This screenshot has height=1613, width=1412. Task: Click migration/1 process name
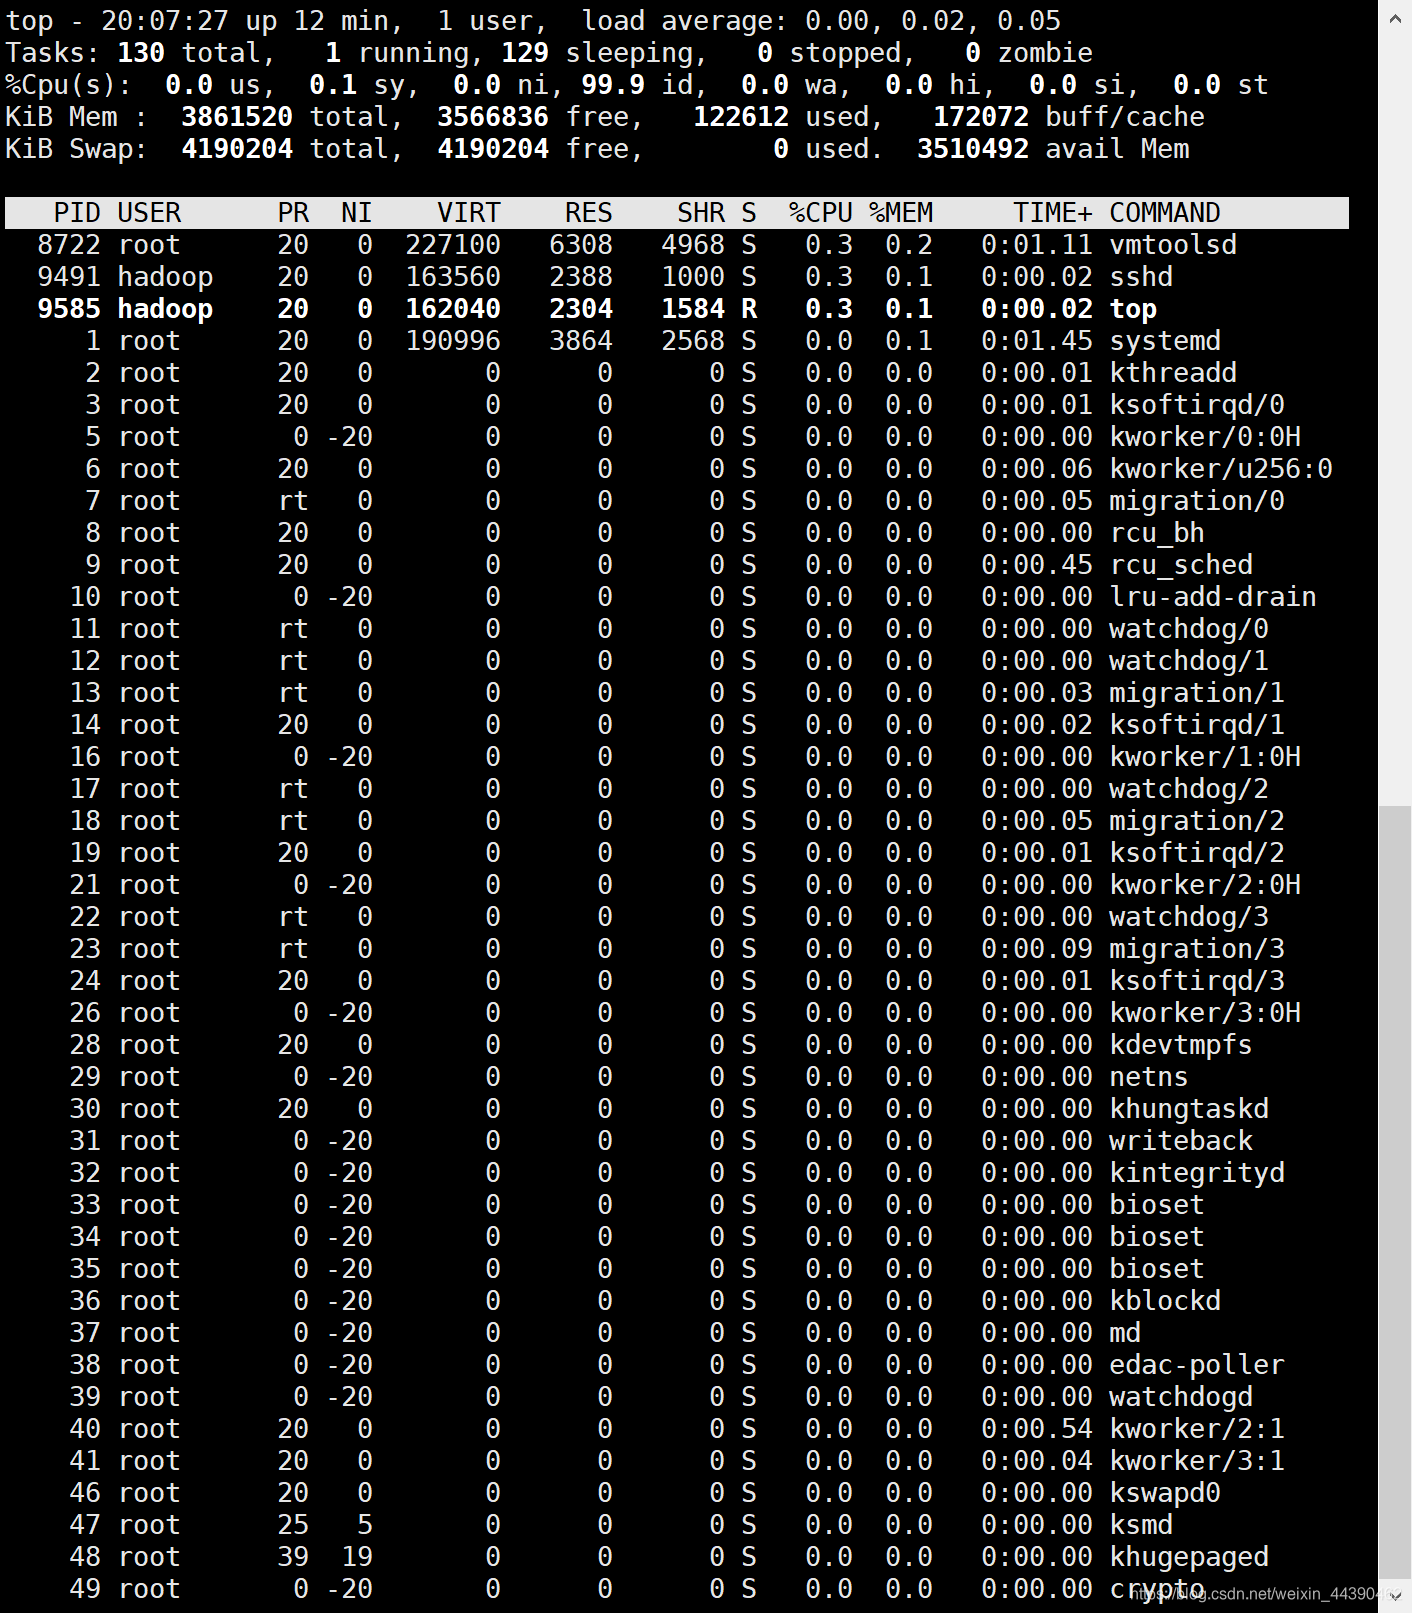pyautogui.click(x=1197, y=693)
